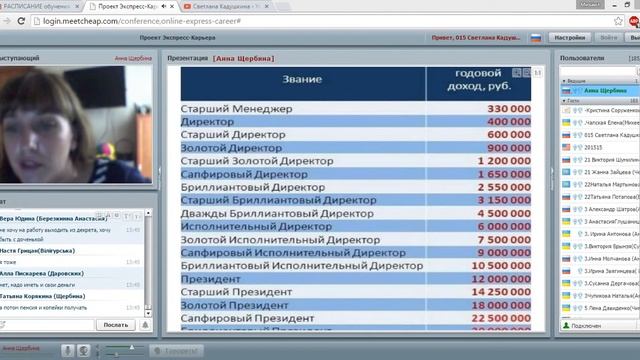Image resolution: width=640 pixels, height=360 pixels.
Task: Select presenter Анна Щербина in users list
Action: (x=600, y=91)
